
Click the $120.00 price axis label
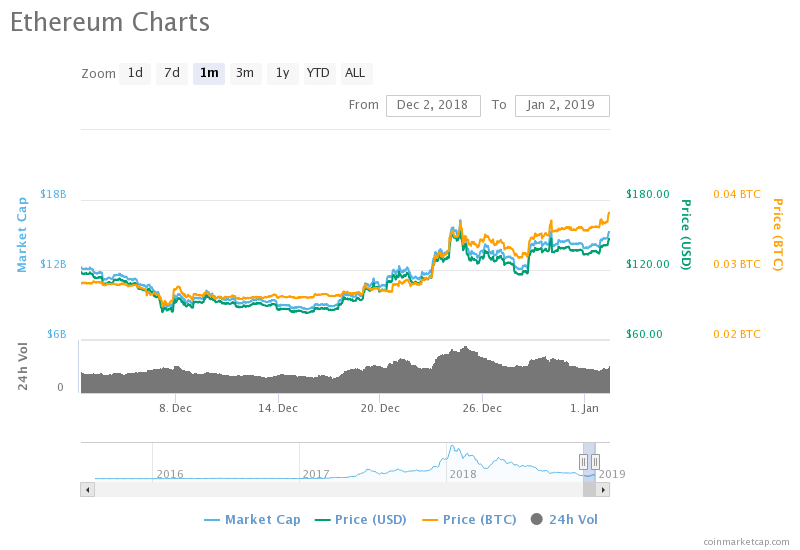647,264
